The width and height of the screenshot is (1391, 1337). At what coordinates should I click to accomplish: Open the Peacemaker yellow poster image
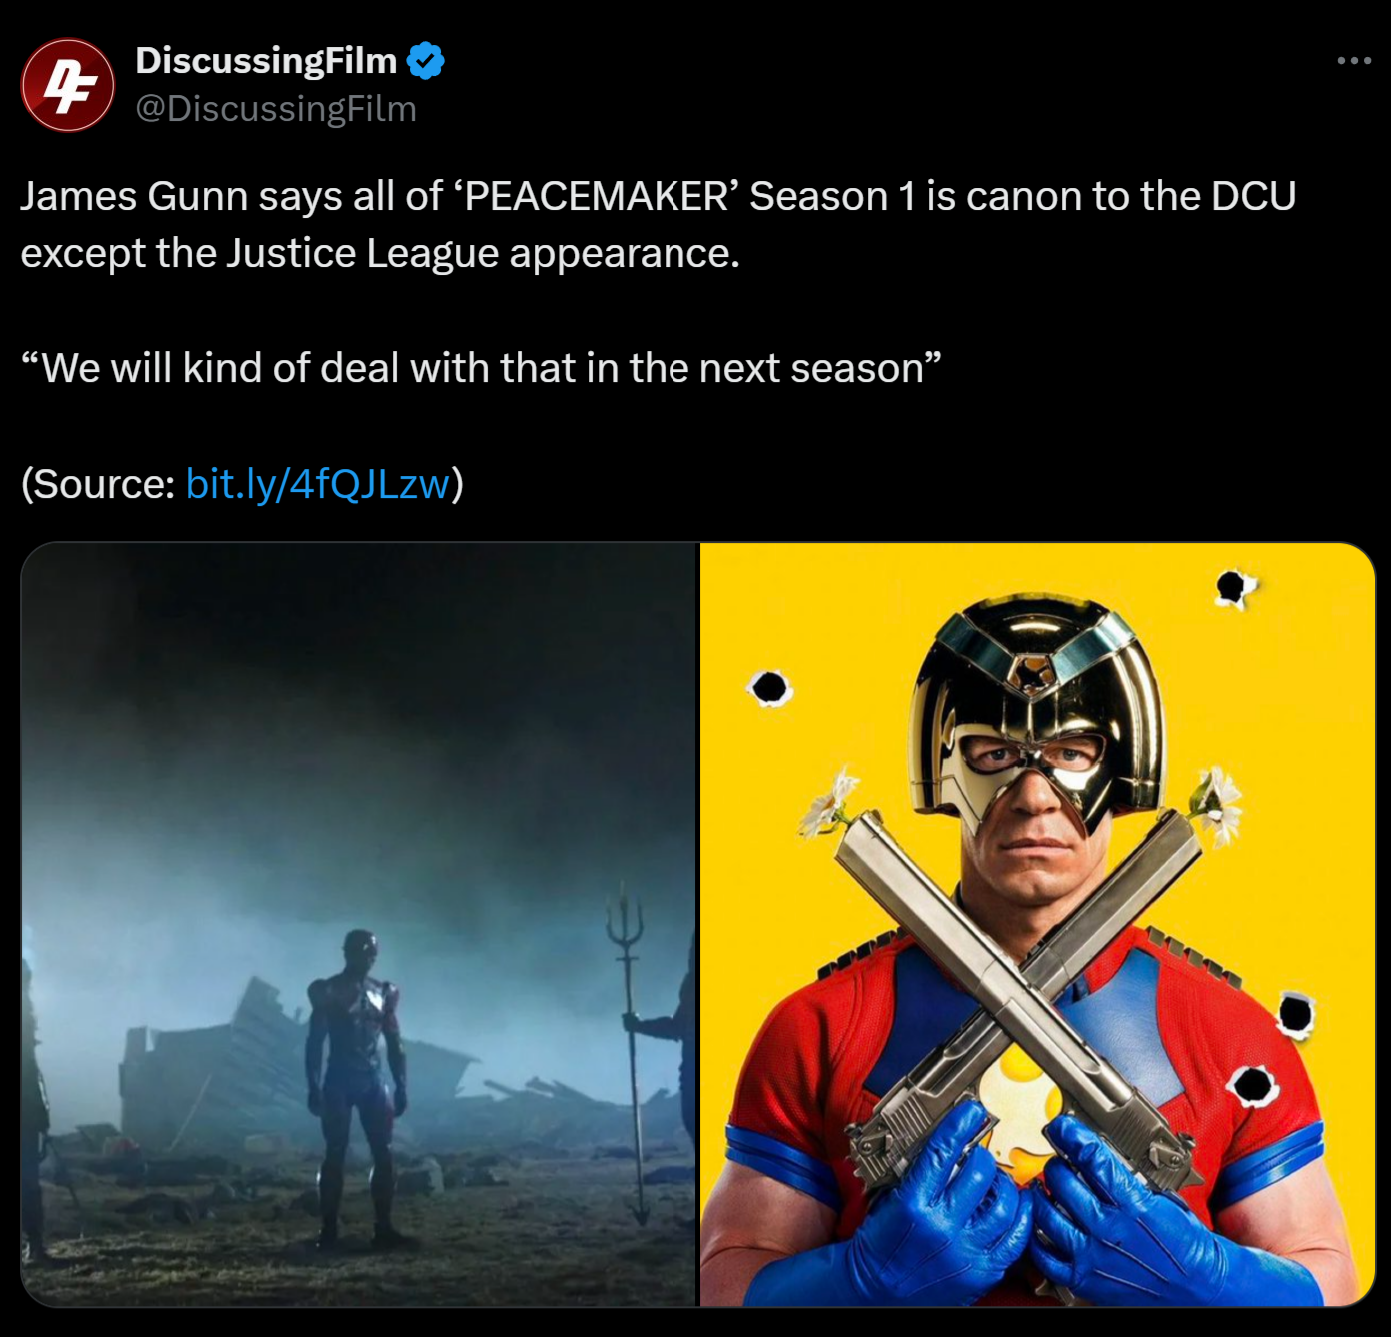click(x=1037, y=924)
